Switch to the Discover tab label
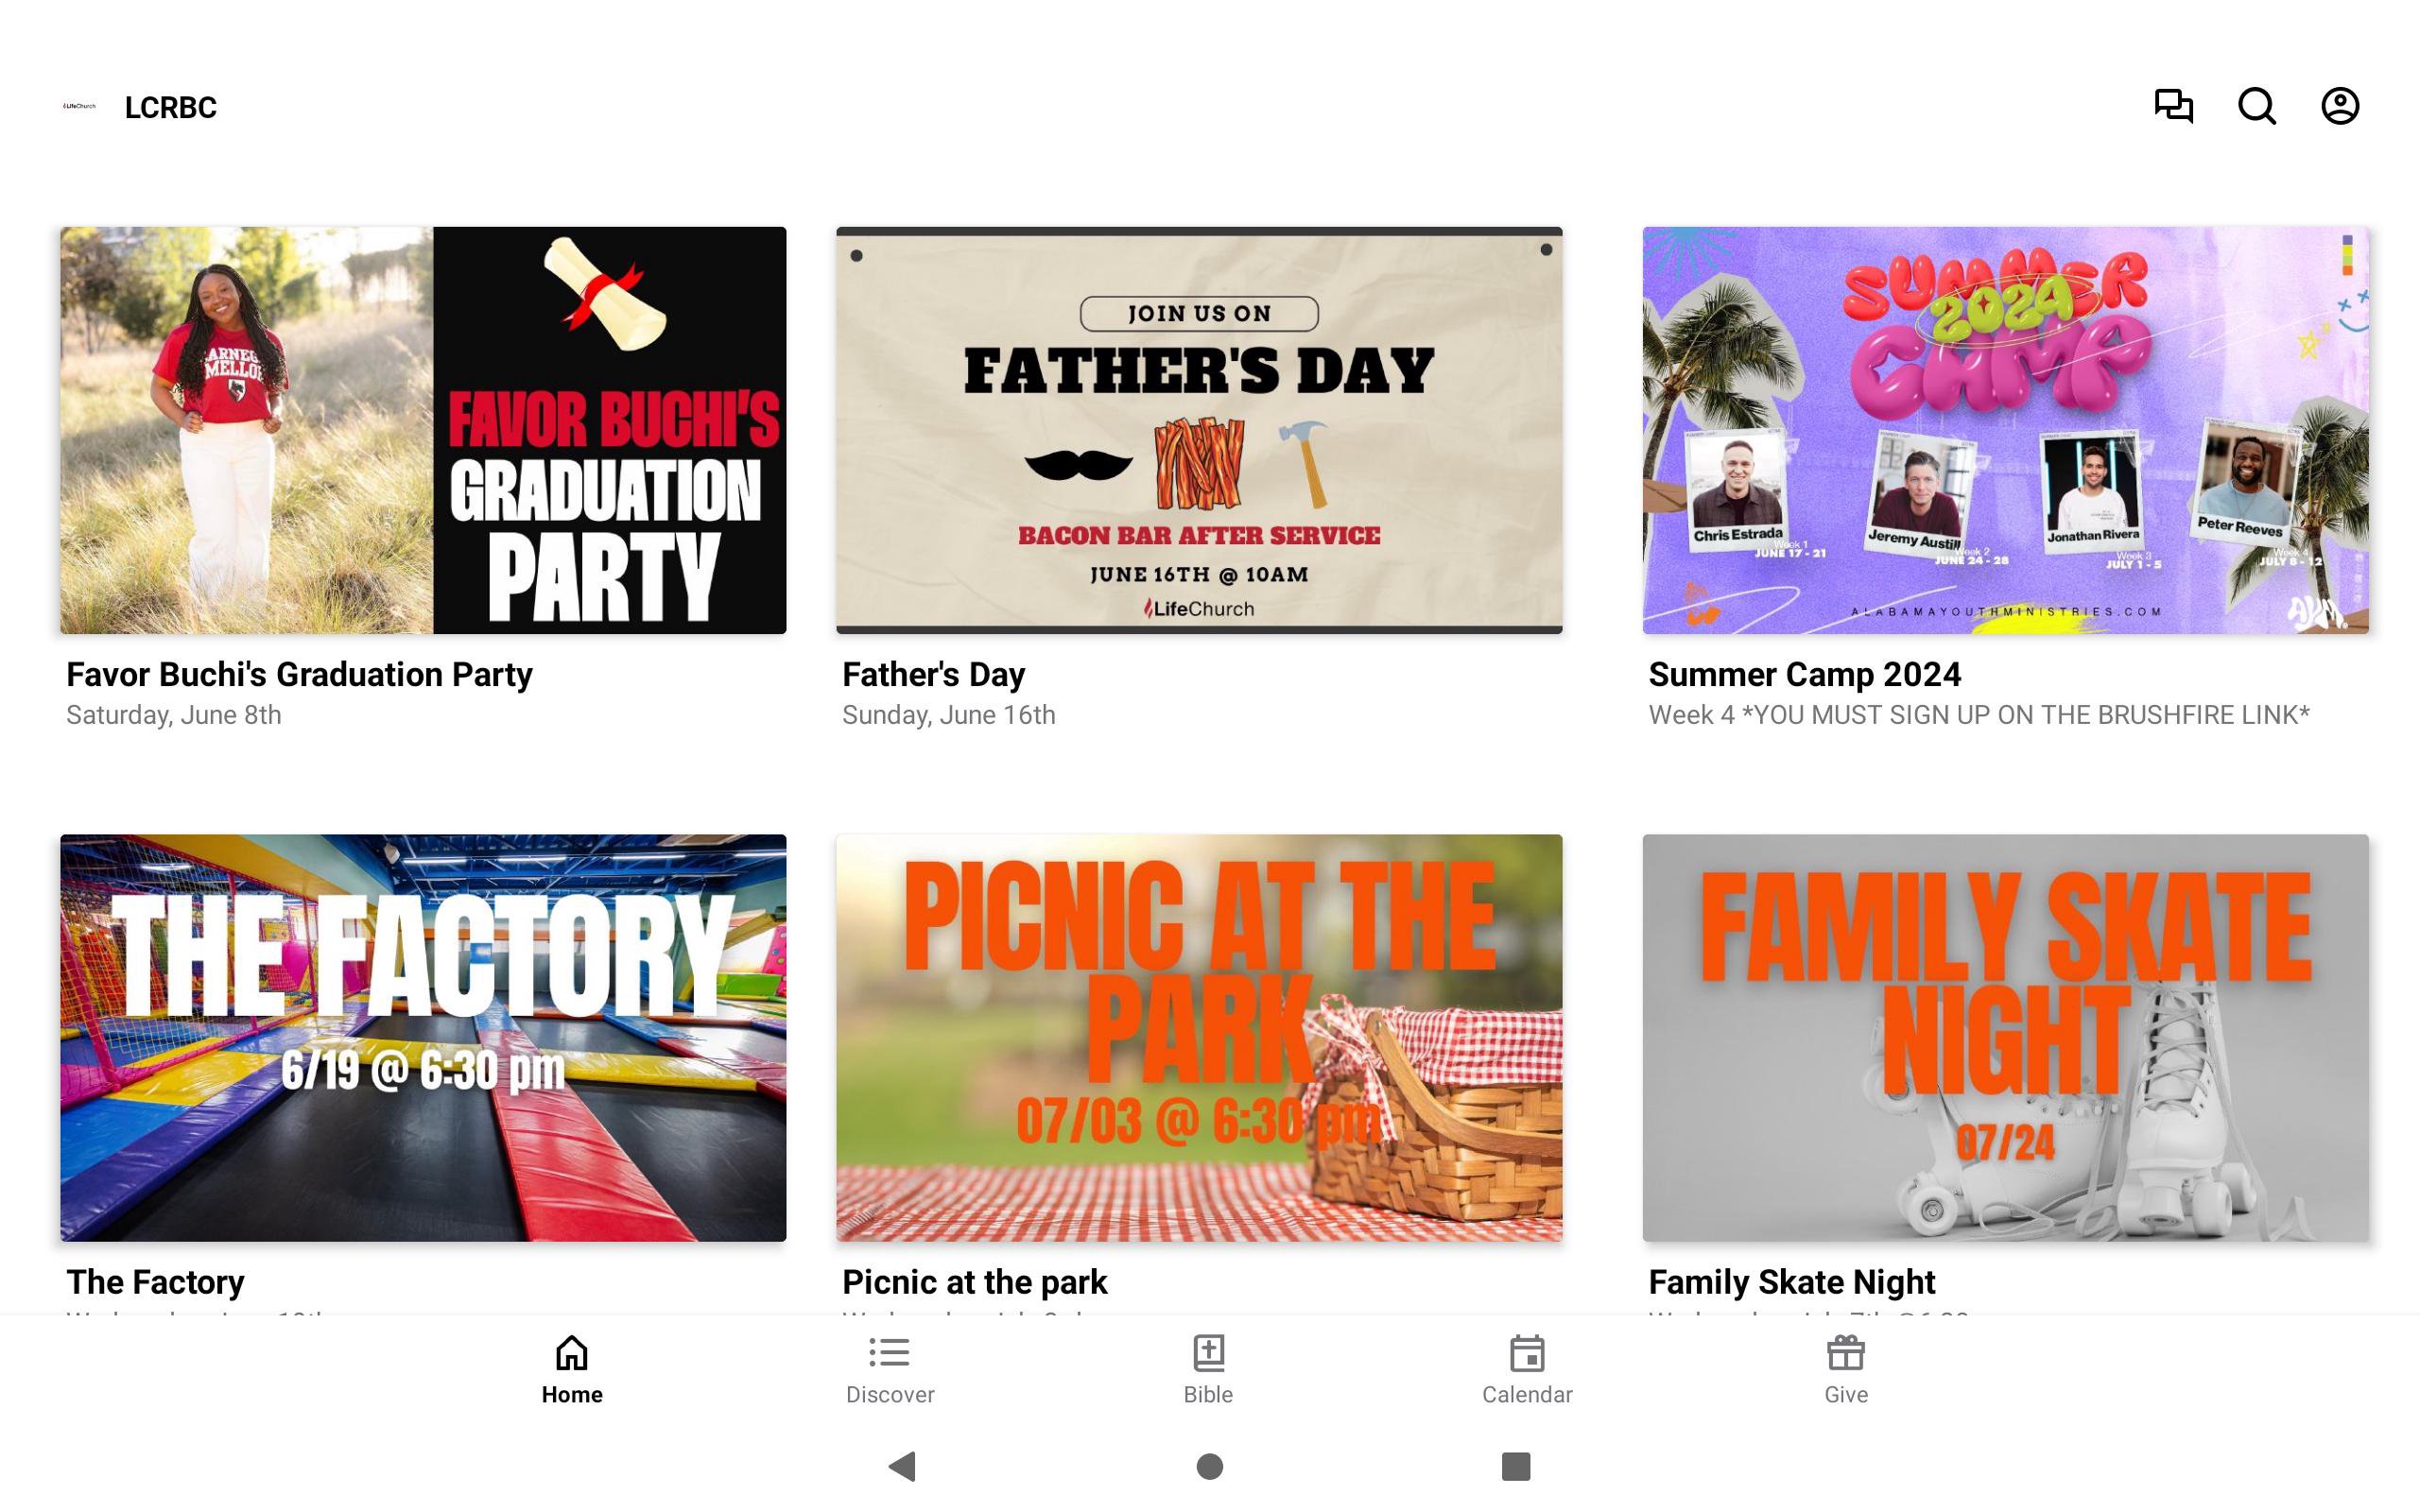2420x1512 pixels. [x=890, y=1394]
